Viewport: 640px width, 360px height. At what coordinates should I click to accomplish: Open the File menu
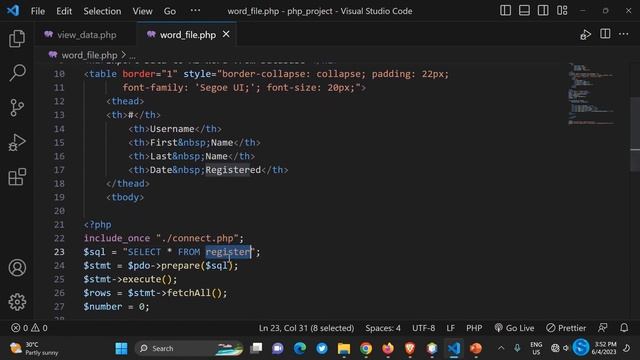coord(38,11)
